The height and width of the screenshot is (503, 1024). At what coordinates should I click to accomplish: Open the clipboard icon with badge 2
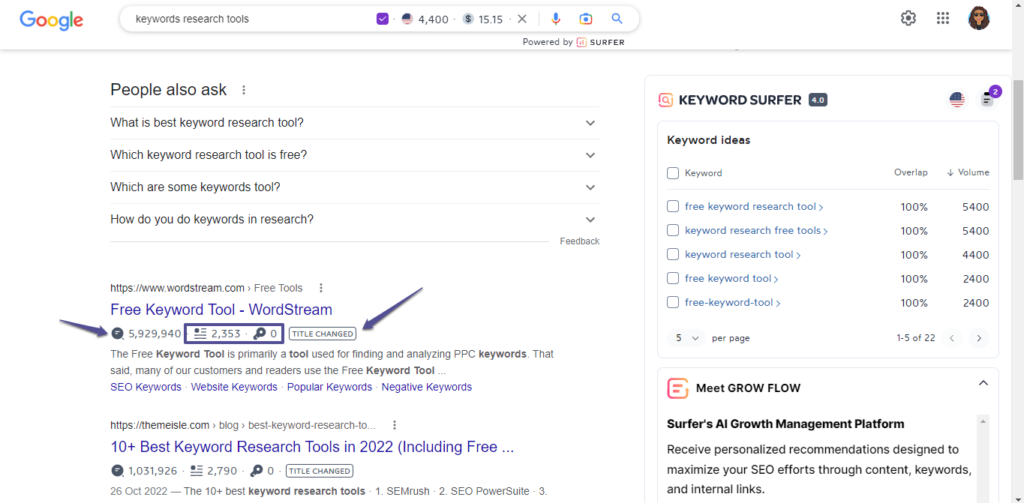pyautogui.click(x=988, y=99)
